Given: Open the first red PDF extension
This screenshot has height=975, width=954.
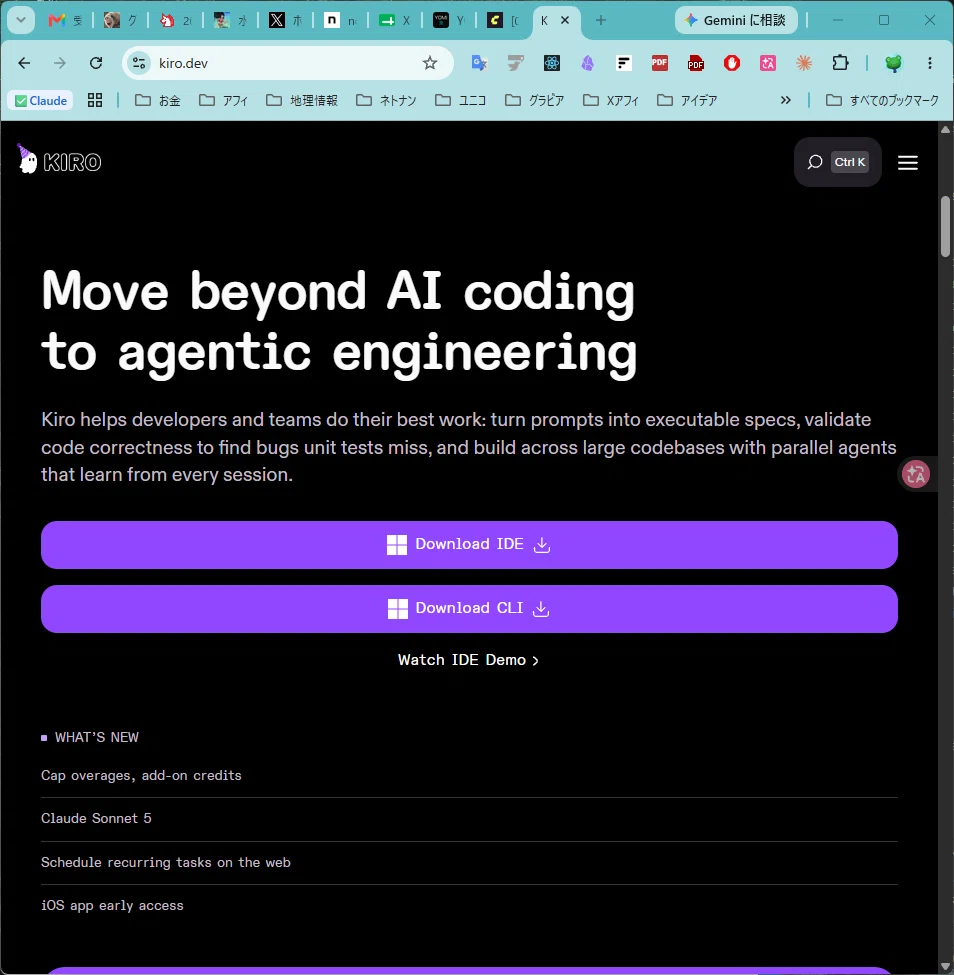Looking at the screenshot, I should pyautogui.click(x=660, y=63).
